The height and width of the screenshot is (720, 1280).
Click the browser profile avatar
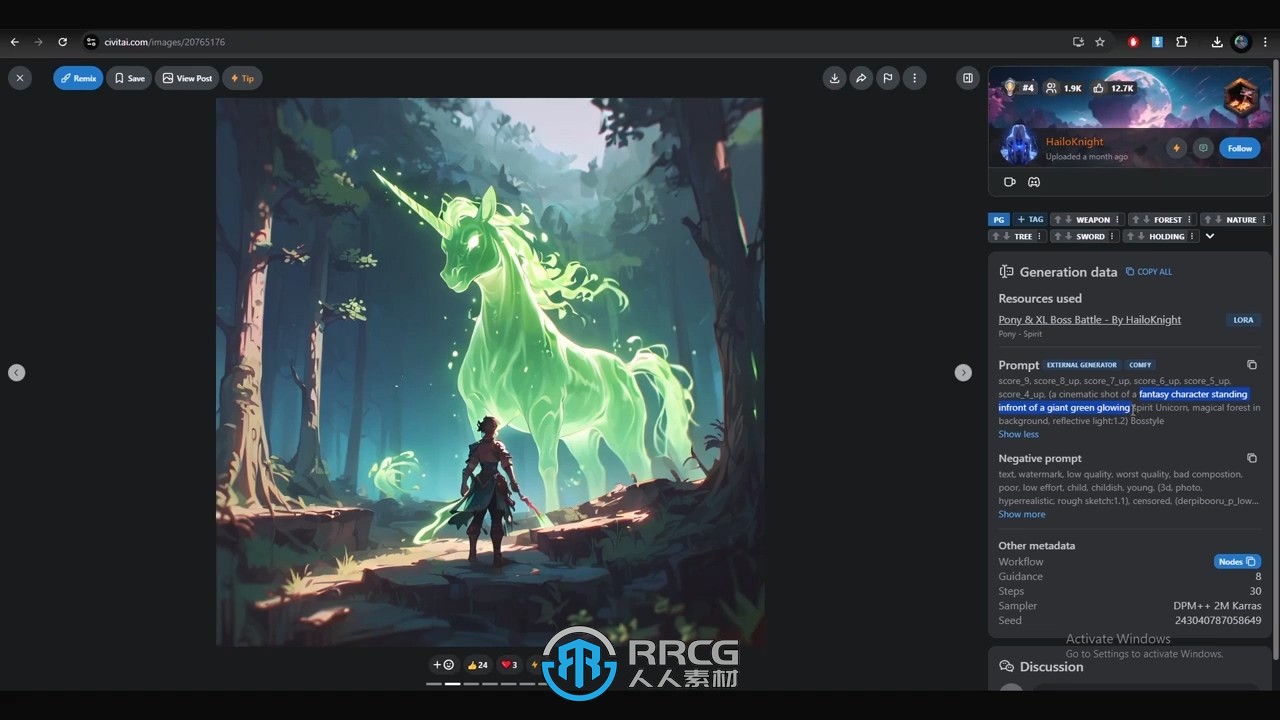tap(1241, 42)
